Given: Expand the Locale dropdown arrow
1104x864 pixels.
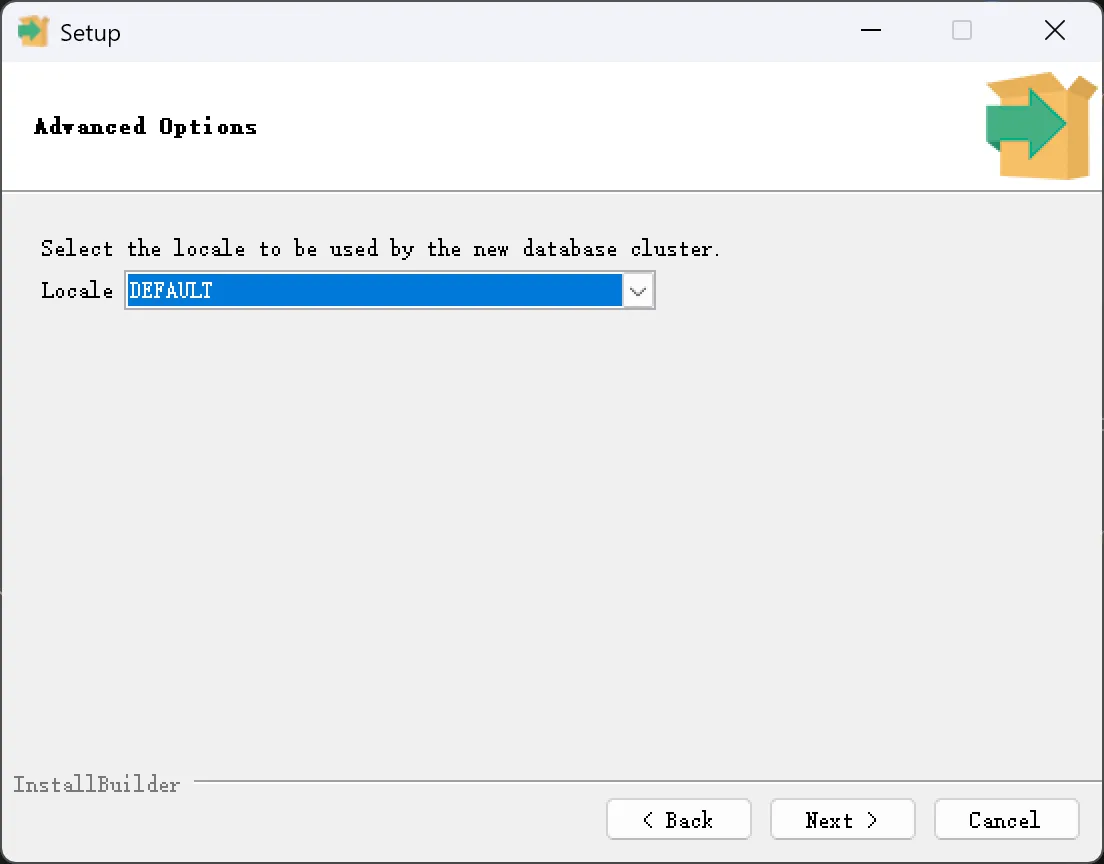Looking at the screenshot, I should click(x=638, y=290).
